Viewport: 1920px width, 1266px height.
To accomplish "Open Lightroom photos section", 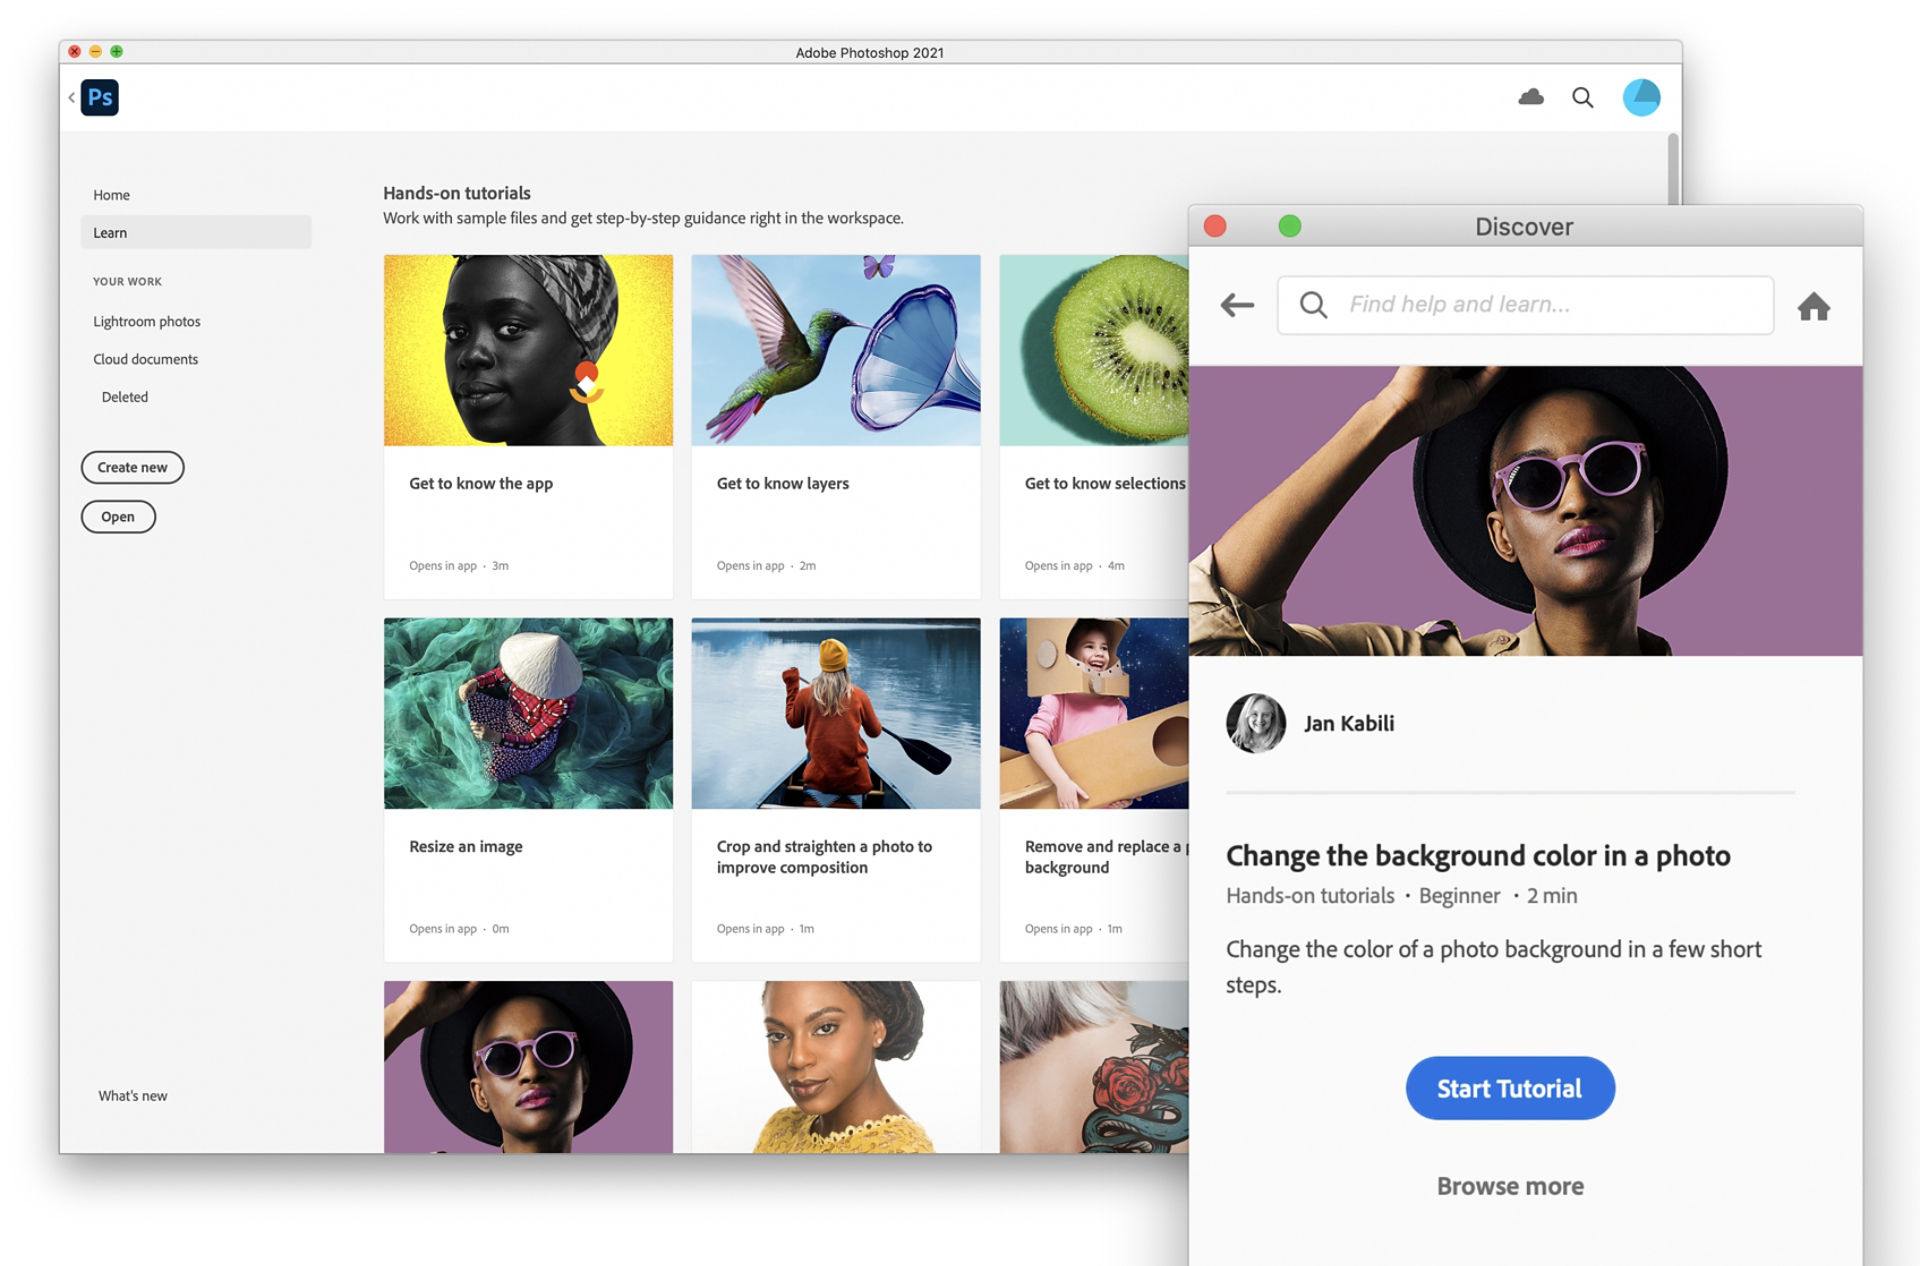I will [147, 321].
